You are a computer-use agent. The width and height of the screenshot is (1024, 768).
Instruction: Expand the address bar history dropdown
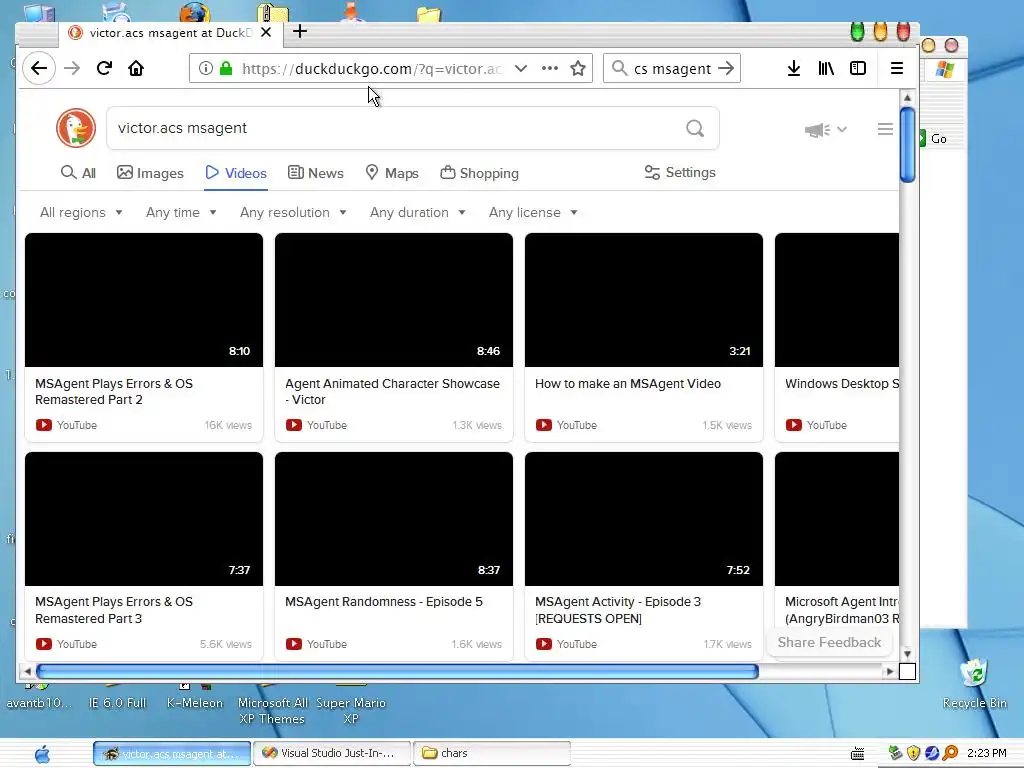click(x=520, y=68)
